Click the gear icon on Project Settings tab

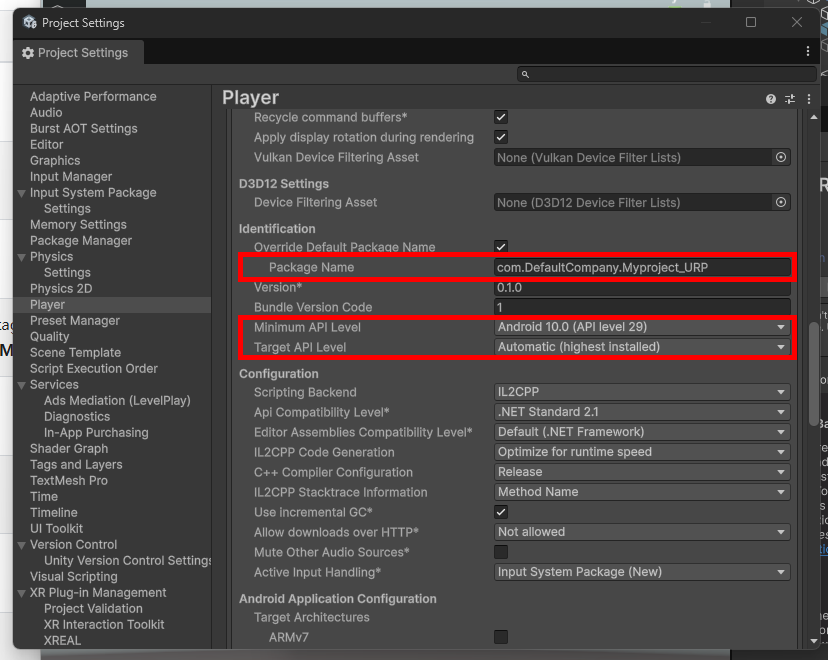click(x=28, y=53)
